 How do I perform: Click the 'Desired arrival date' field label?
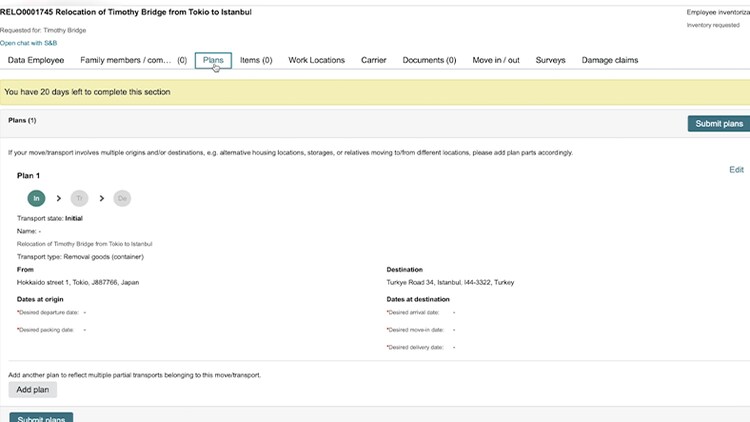coord(413,312)
